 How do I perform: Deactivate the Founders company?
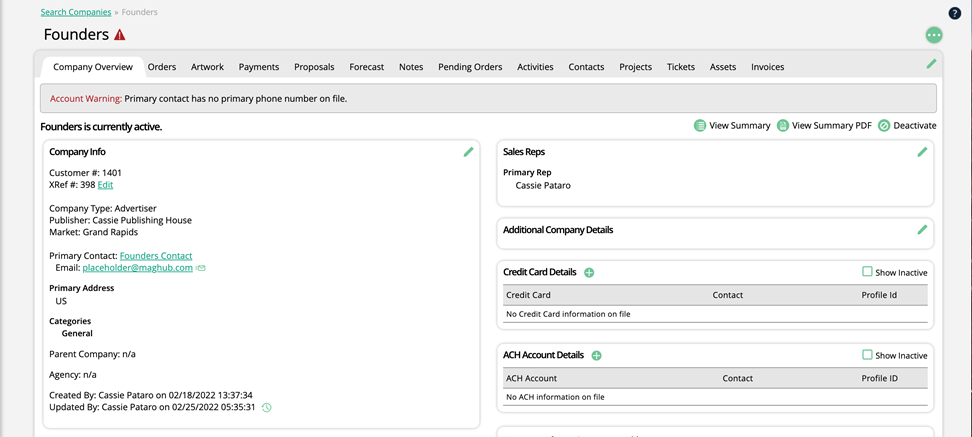[907, 126]
